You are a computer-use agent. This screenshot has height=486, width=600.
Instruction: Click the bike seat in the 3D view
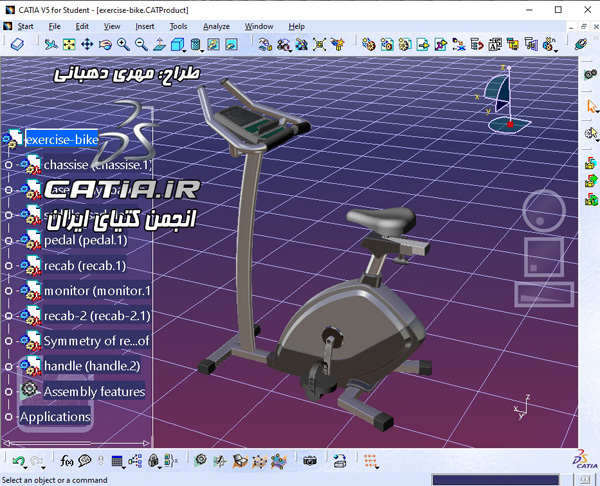(381, 221)
